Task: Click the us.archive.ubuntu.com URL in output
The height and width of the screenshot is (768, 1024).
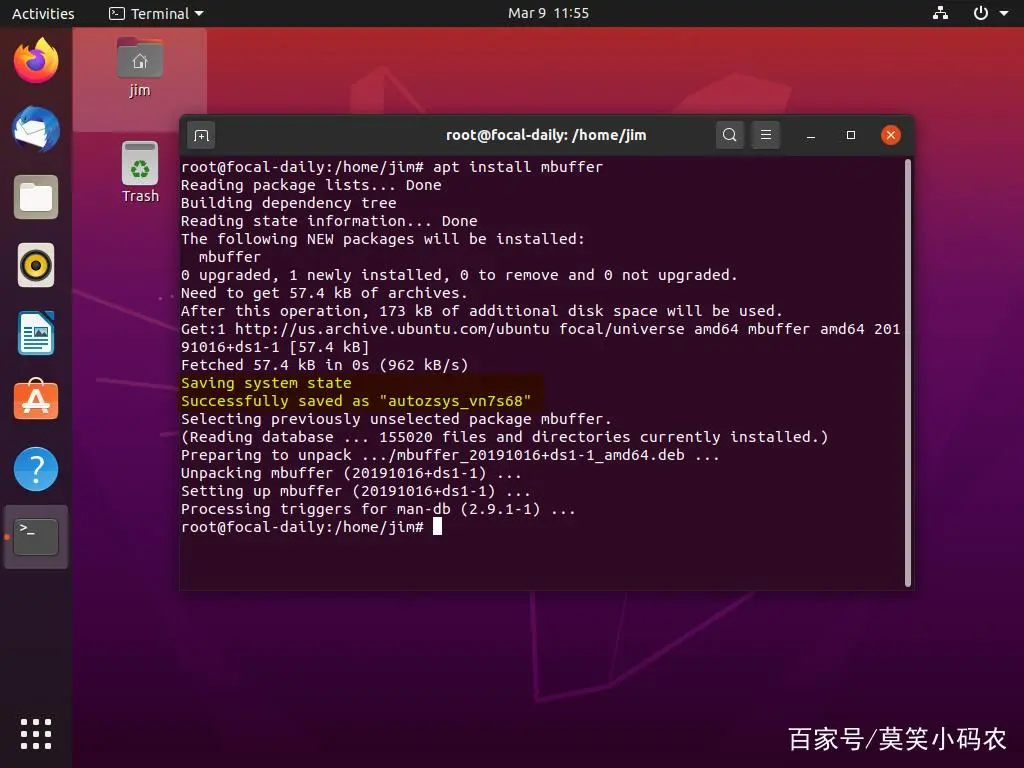Action: point(392,329)
